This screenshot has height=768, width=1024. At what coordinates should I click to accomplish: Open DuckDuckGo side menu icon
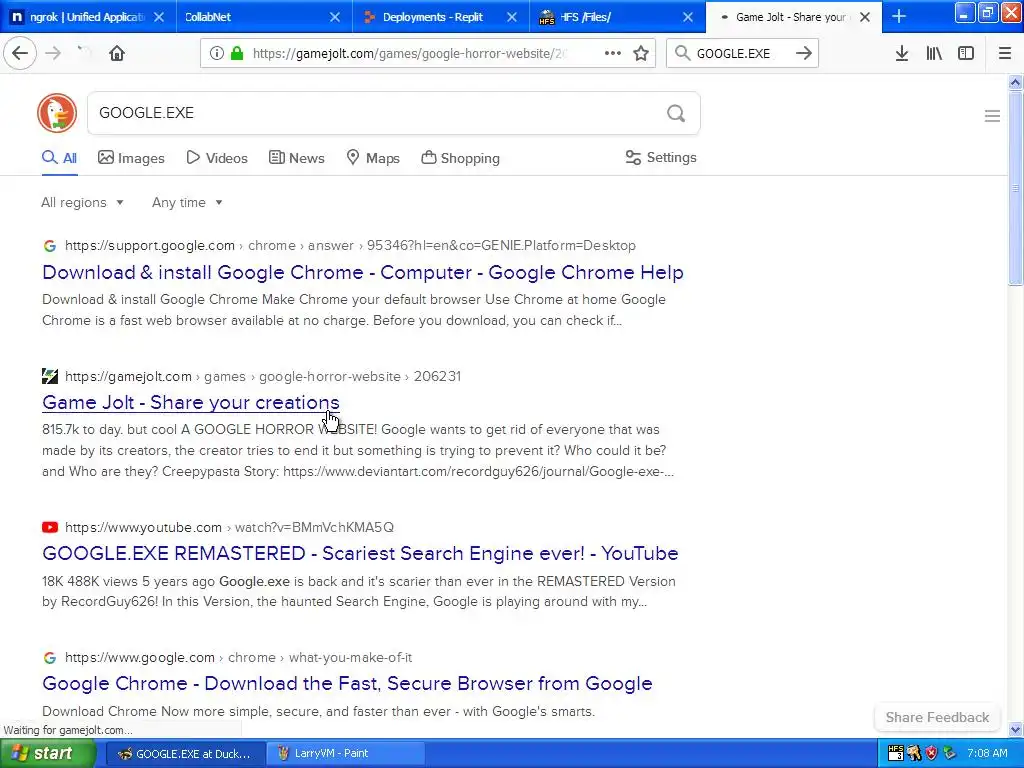coord(992,116)
